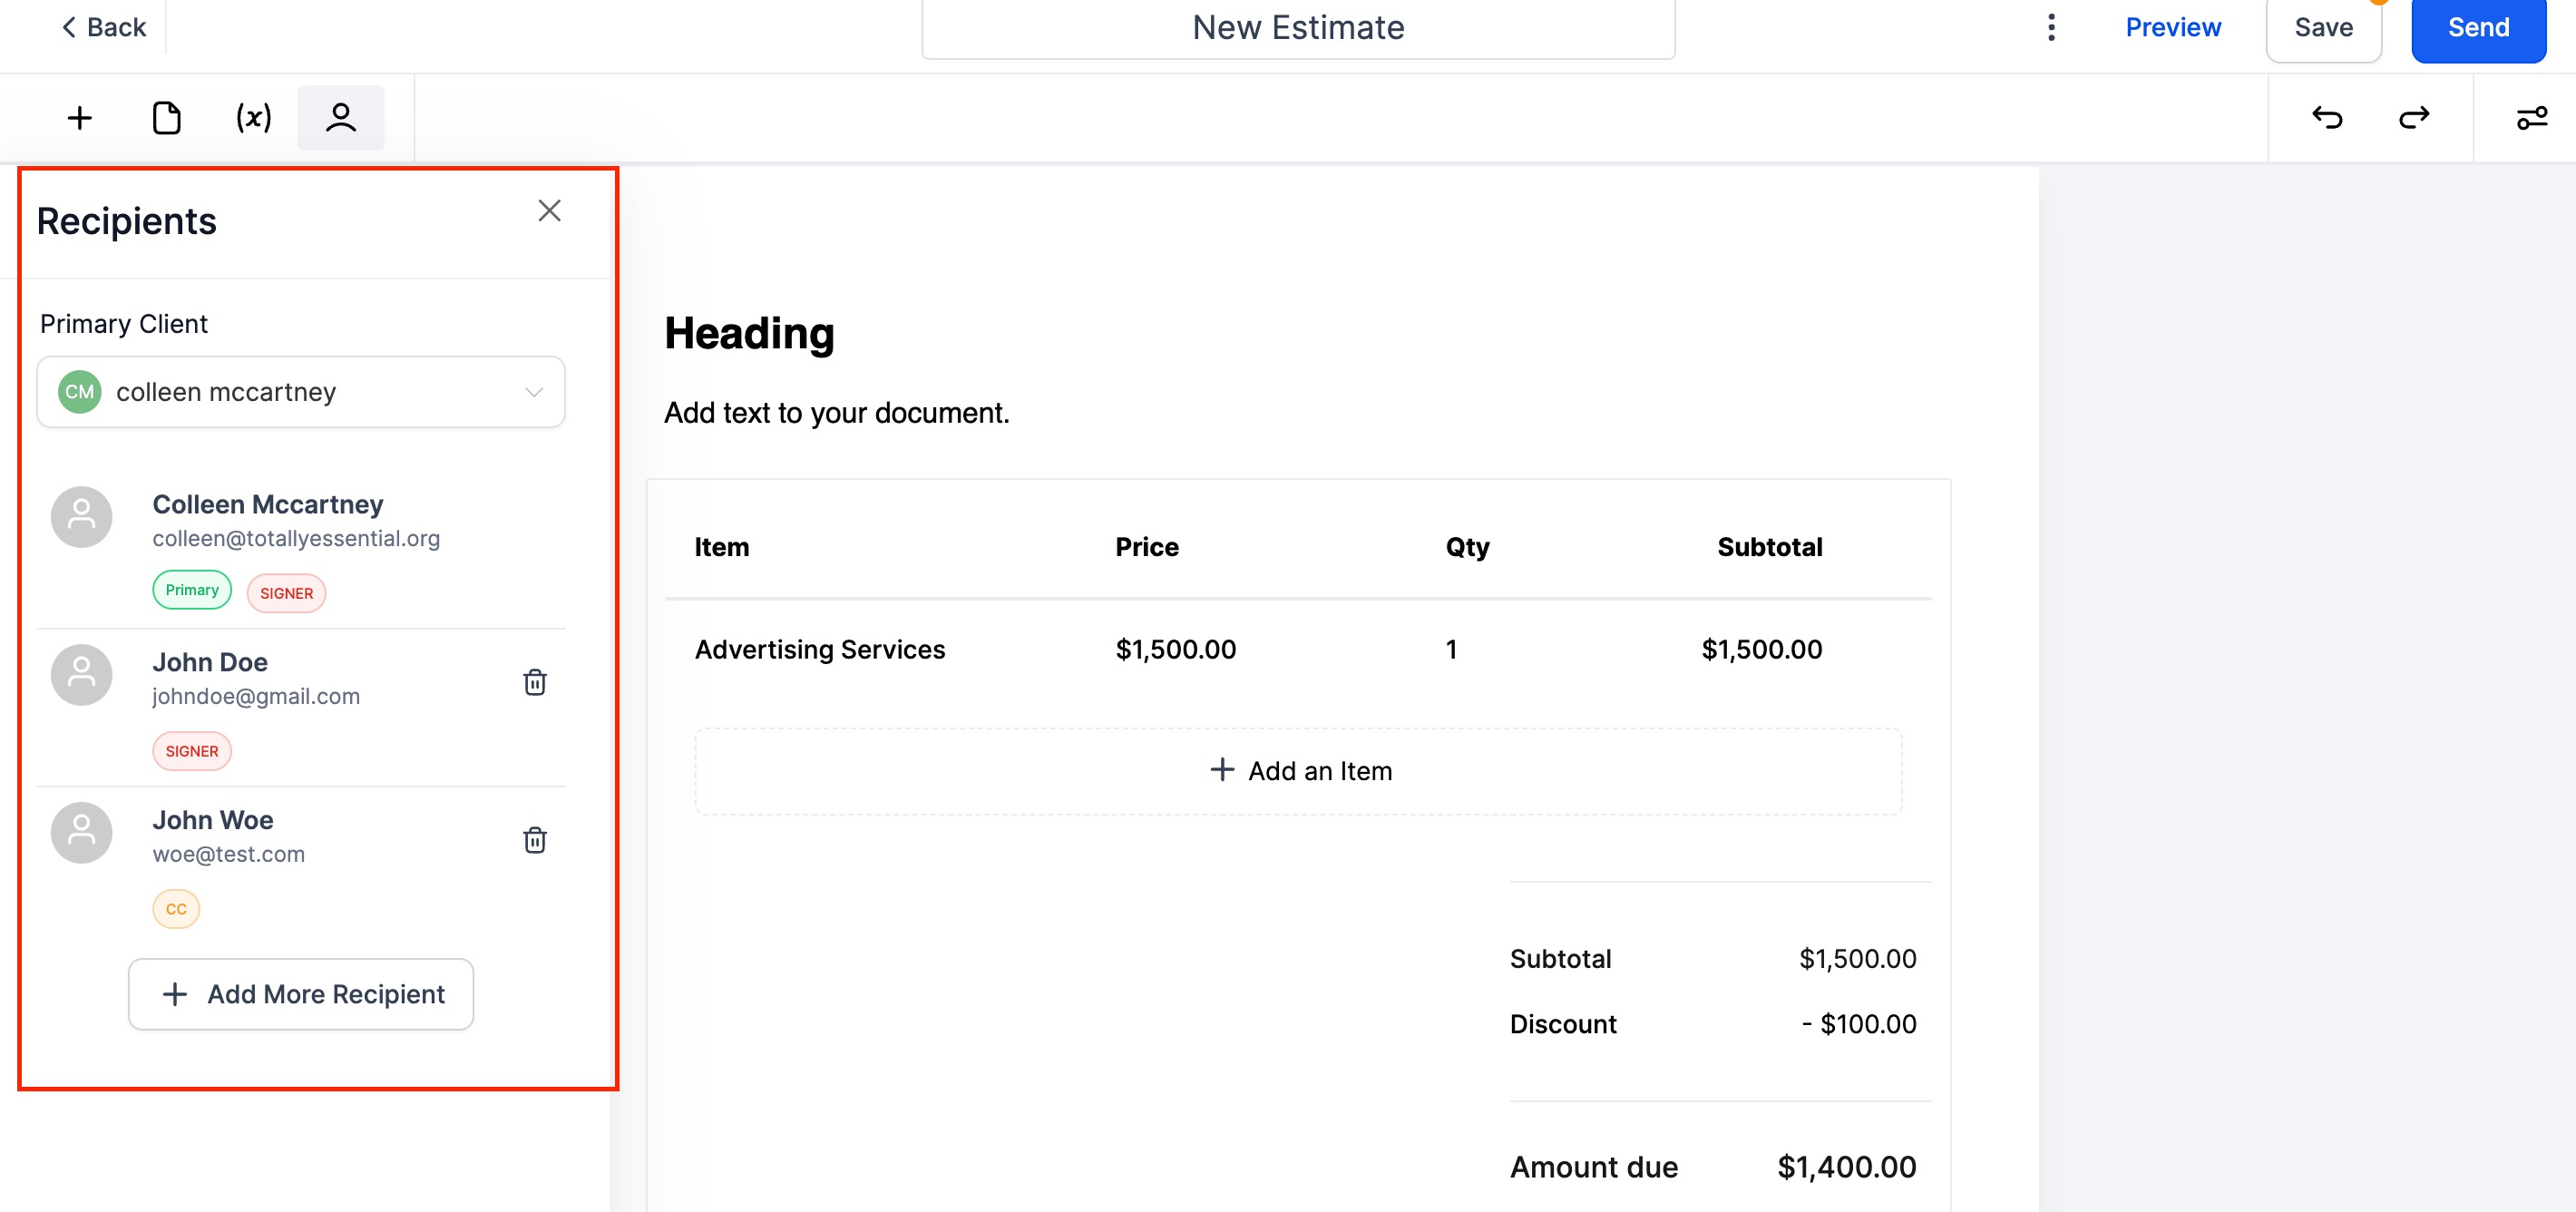Click the blue Send button
The width and height of the screenshot is (2576, 1212).
[x=2478, y=28]
